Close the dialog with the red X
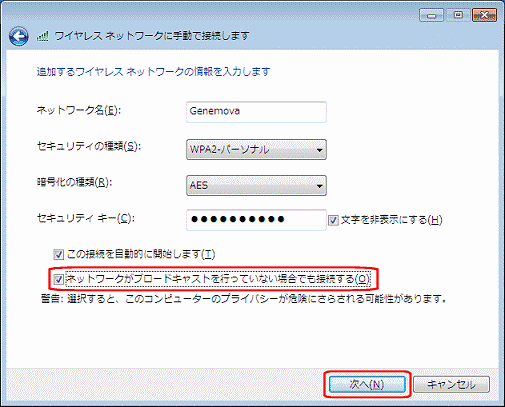 tap(484, 15)
